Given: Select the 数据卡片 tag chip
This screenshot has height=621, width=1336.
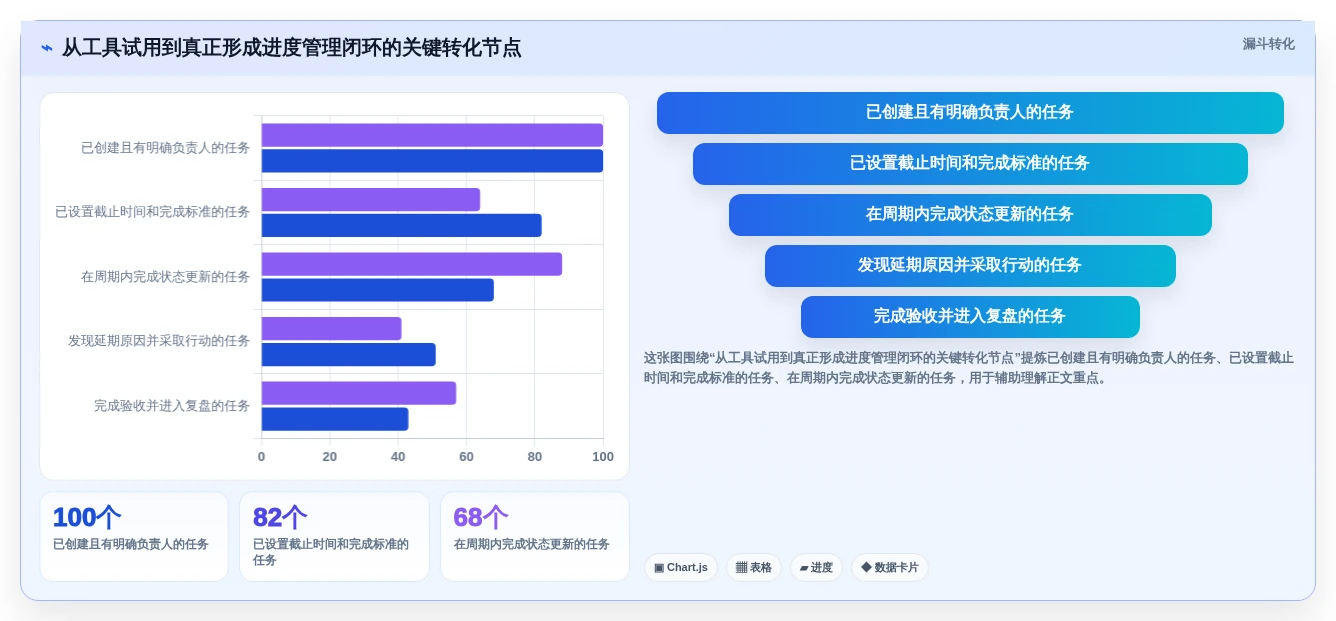Looking at the screenshot, I should click(890, 567).
